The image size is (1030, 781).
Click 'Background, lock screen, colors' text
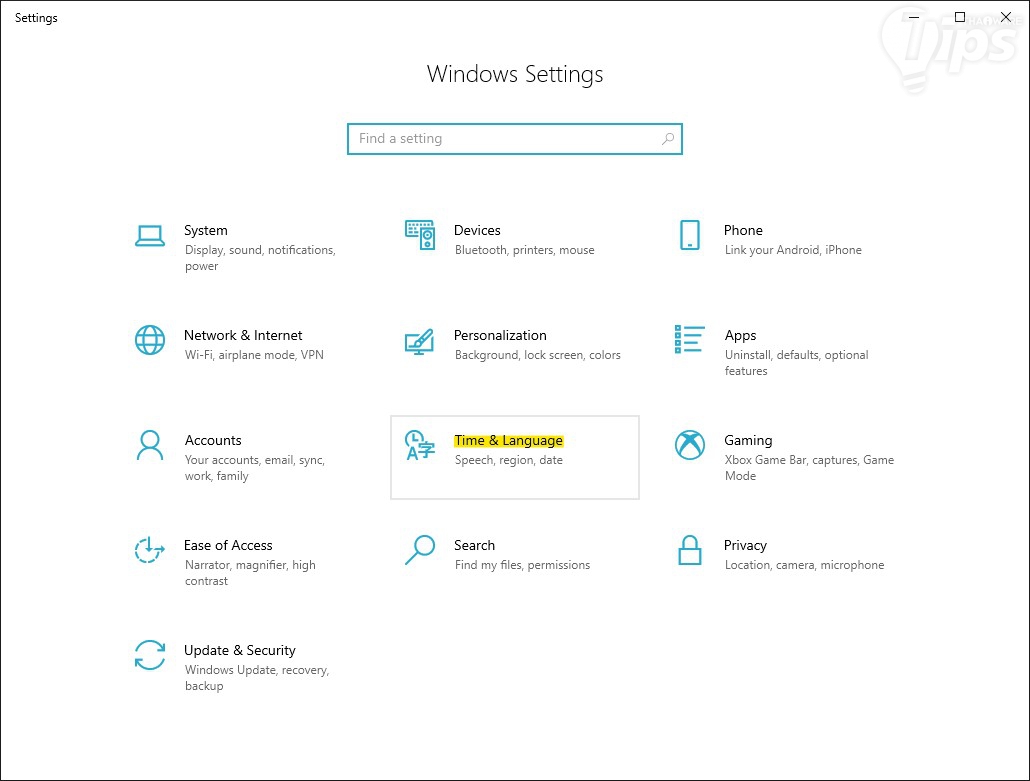[x=537, y=355]
